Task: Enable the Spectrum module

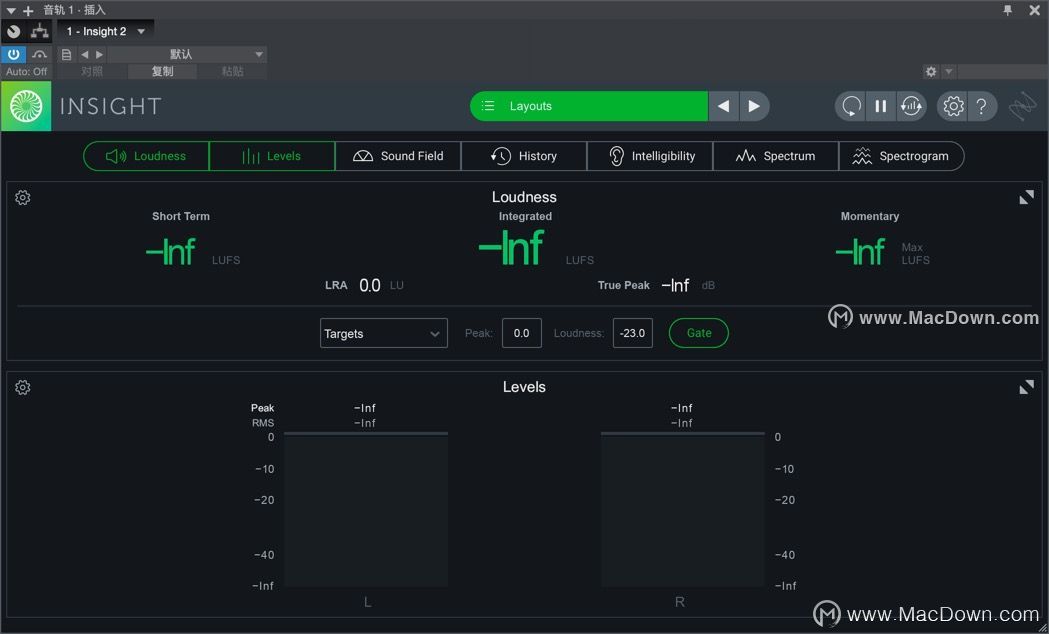Action: coord(775,156)
